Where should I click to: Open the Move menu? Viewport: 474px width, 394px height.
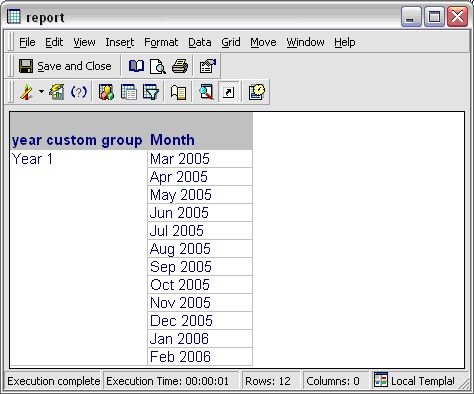263,42
